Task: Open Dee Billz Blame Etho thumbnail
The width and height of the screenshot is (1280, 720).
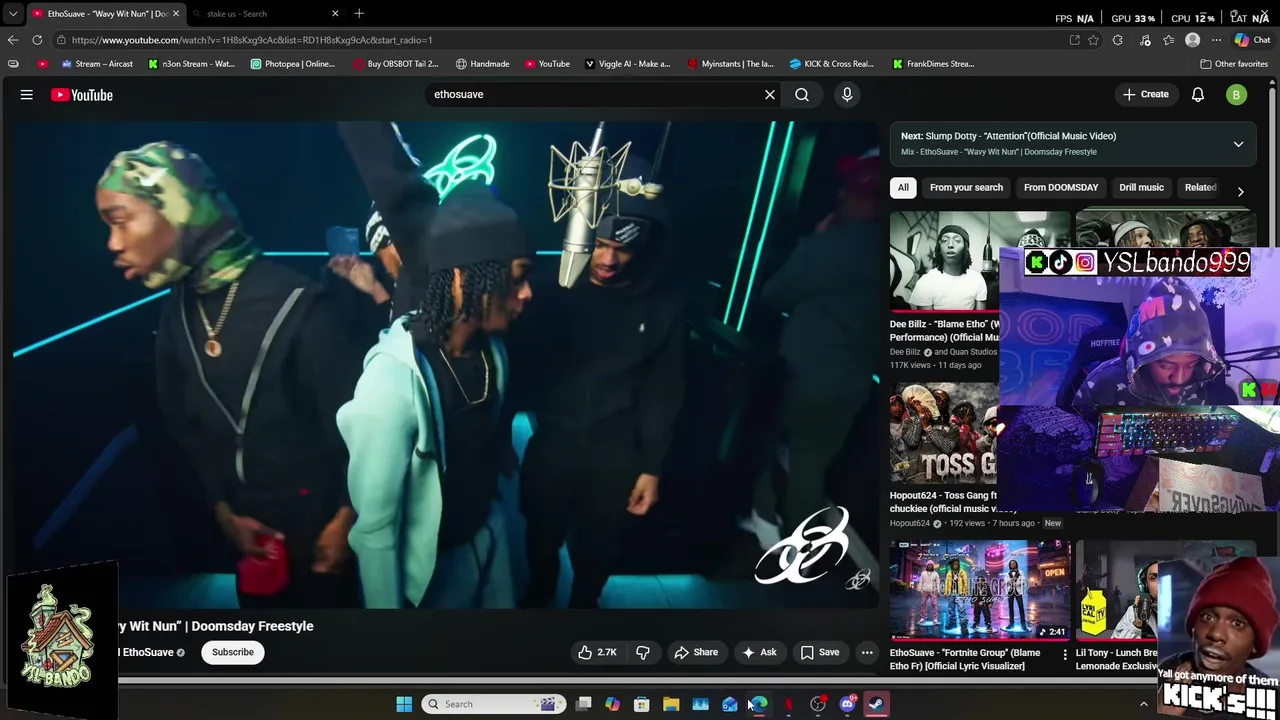Action: point(944,262)
